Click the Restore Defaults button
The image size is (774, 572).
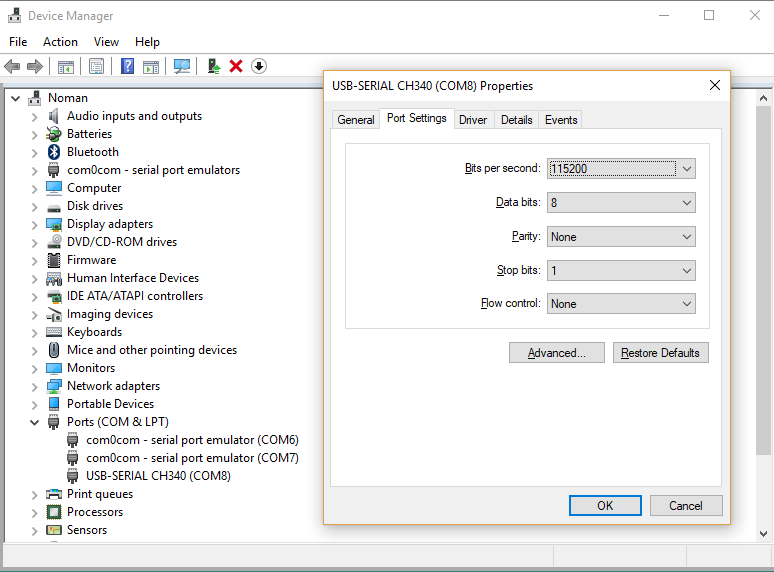pos(660,353)
